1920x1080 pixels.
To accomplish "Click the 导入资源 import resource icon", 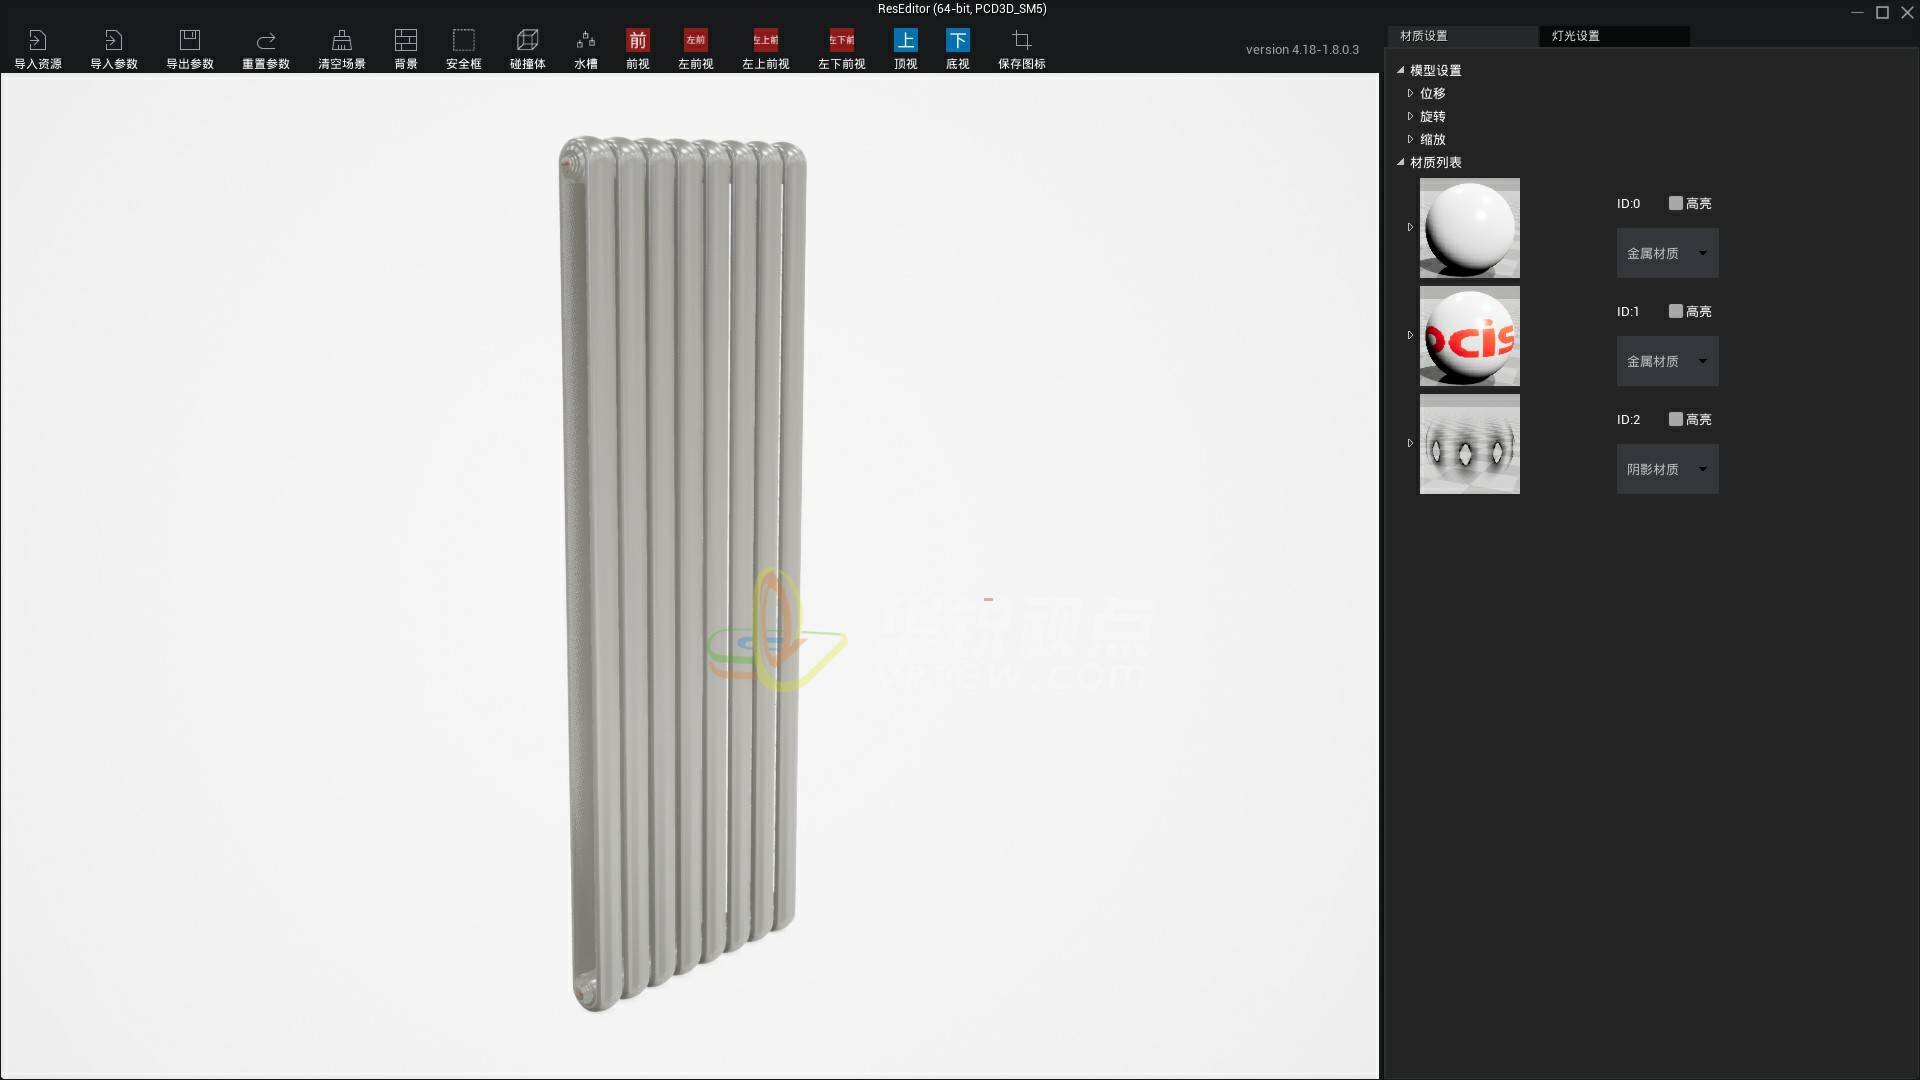I will (x=37, y=48).
